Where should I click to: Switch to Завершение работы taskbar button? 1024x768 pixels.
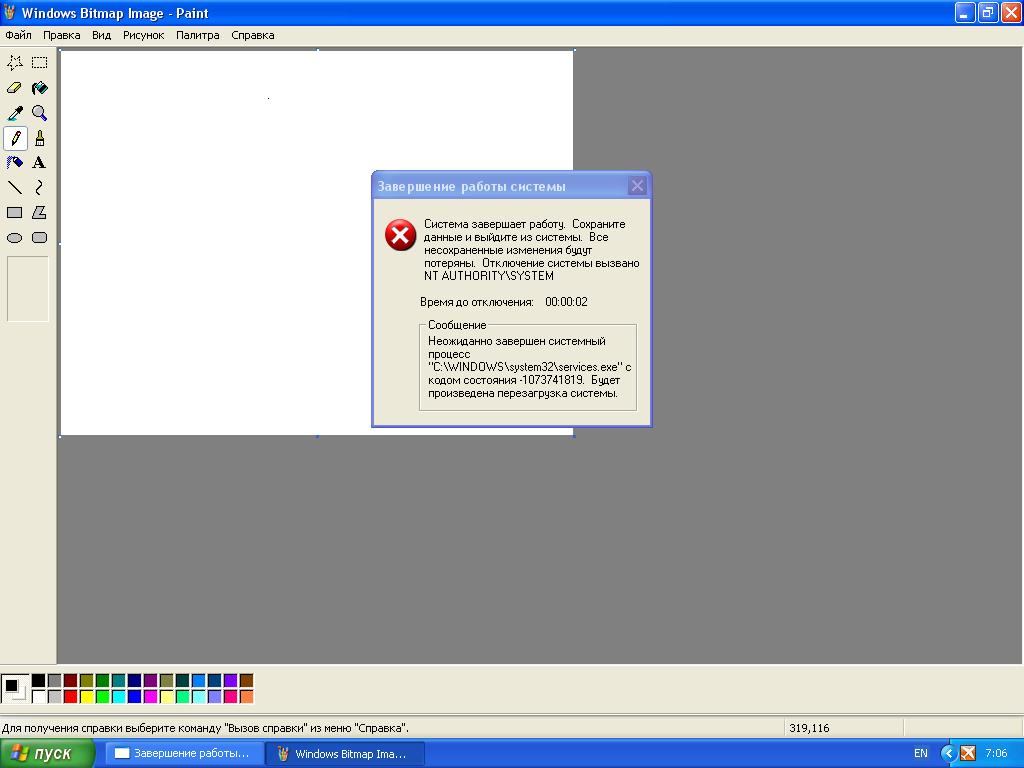[x=183, y=754]
